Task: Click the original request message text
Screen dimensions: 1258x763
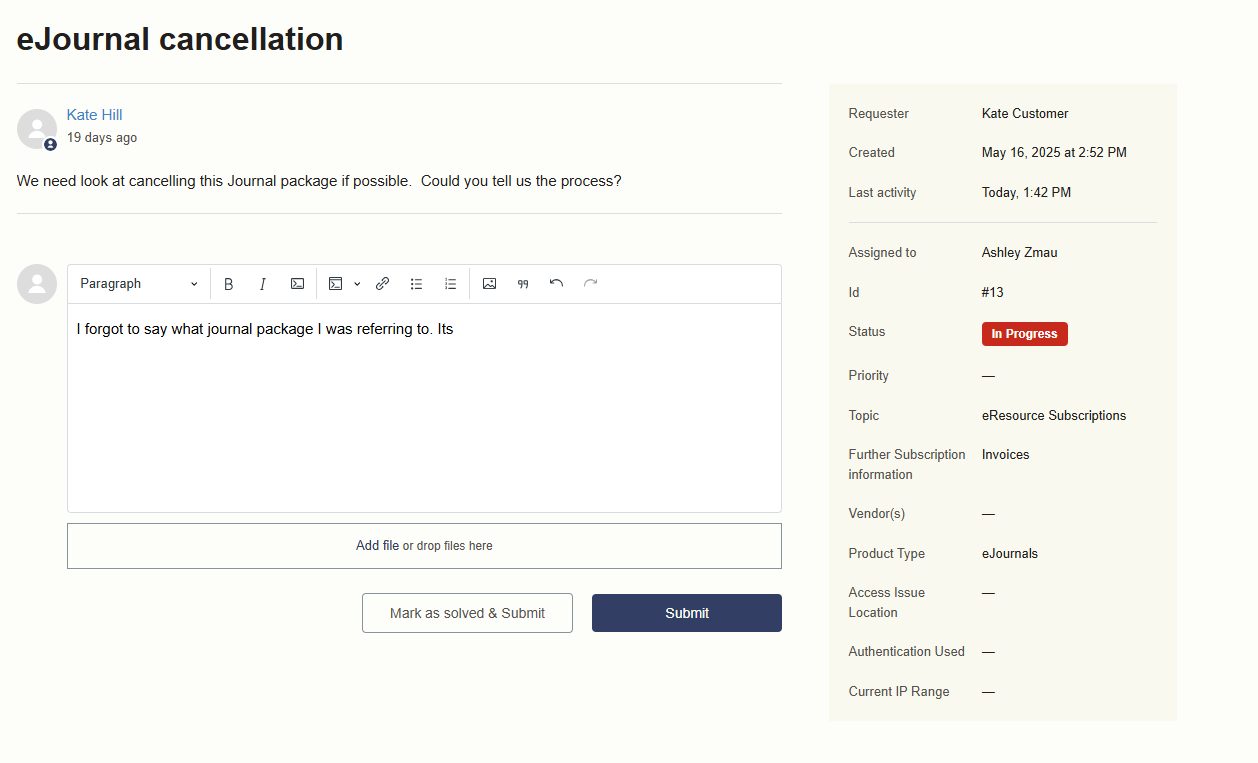Action: [x=319, y=182]
